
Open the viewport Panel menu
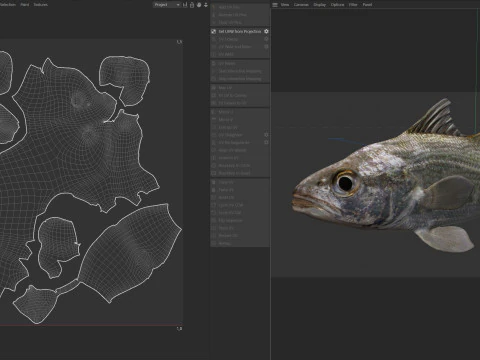tap(367, 5)
